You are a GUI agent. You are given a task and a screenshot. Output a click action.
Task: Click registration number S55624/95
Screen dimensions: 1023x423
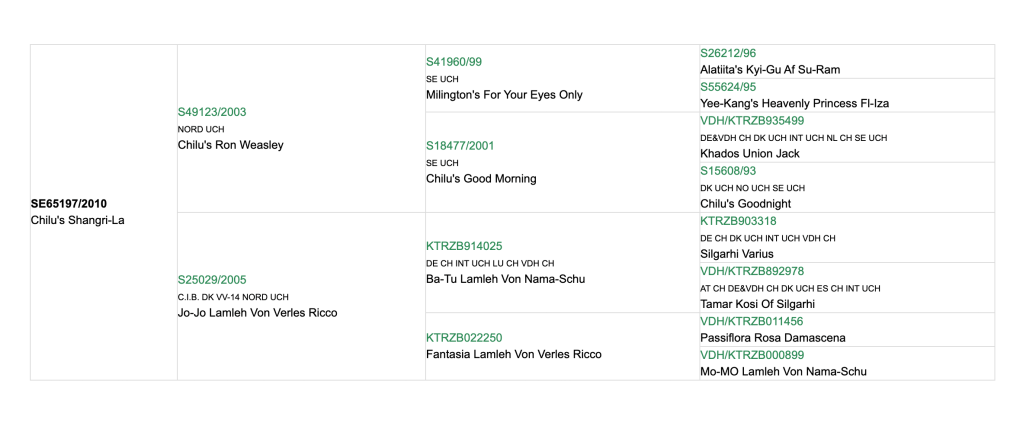(x=728, y=87)
